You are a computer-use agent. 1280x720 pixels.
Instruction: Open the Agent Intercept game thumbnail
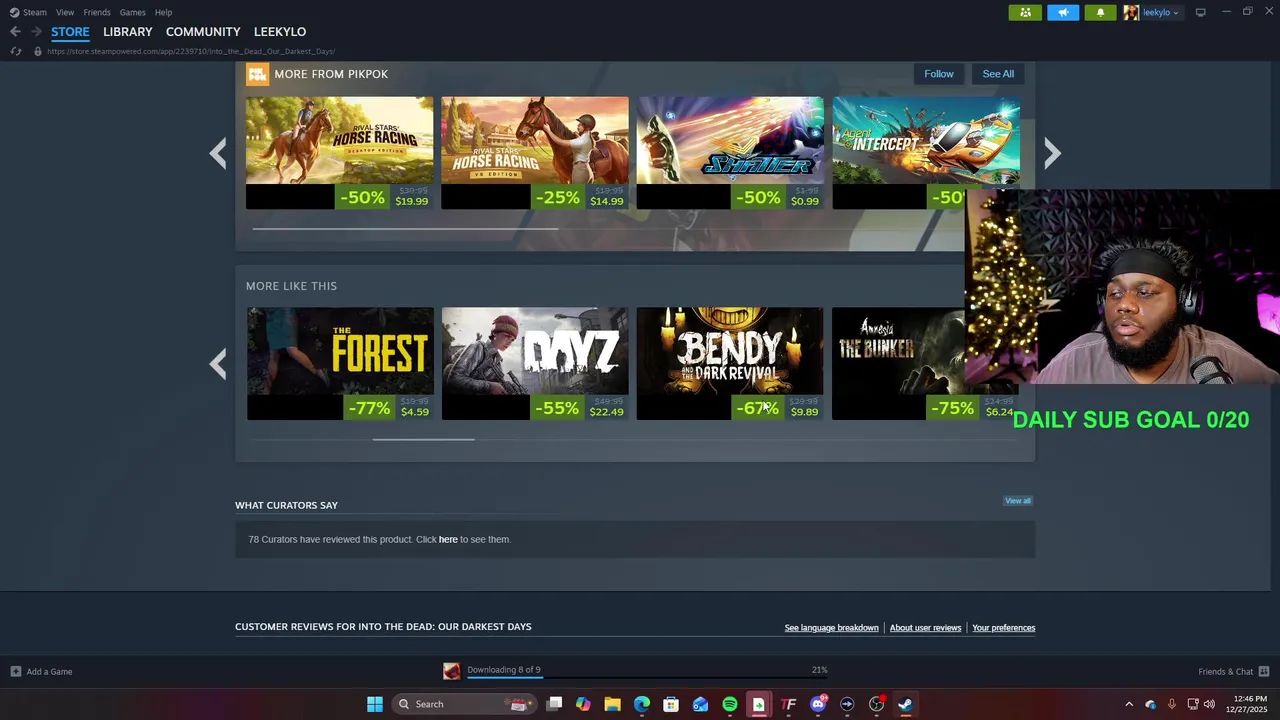tap(926, 142)
